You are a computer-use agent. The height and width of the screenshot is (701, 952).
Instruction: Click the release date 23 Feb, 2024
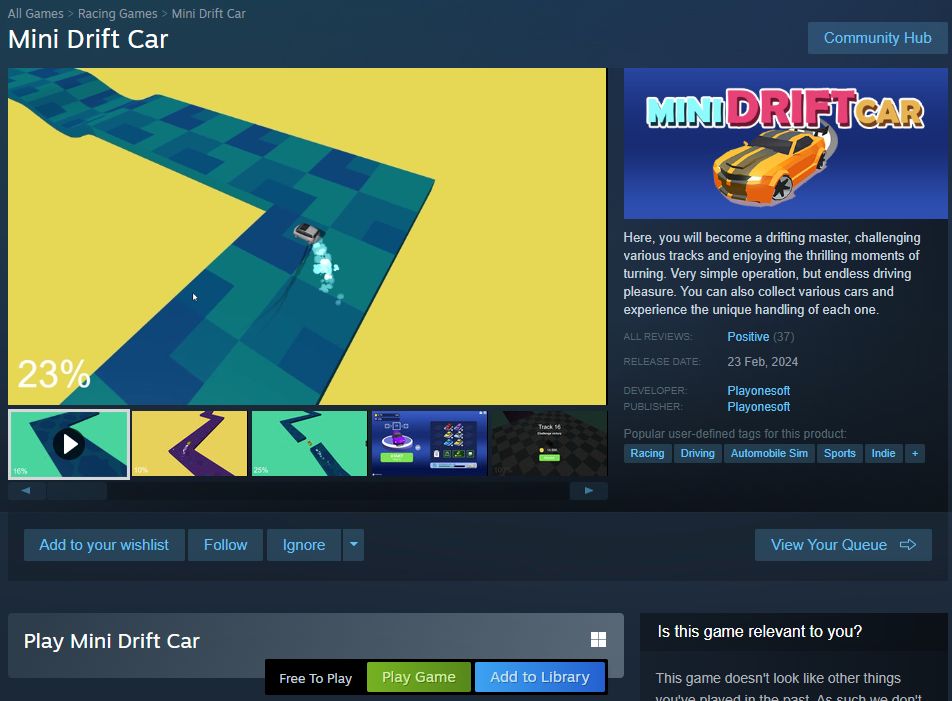[x=763, y=362]
